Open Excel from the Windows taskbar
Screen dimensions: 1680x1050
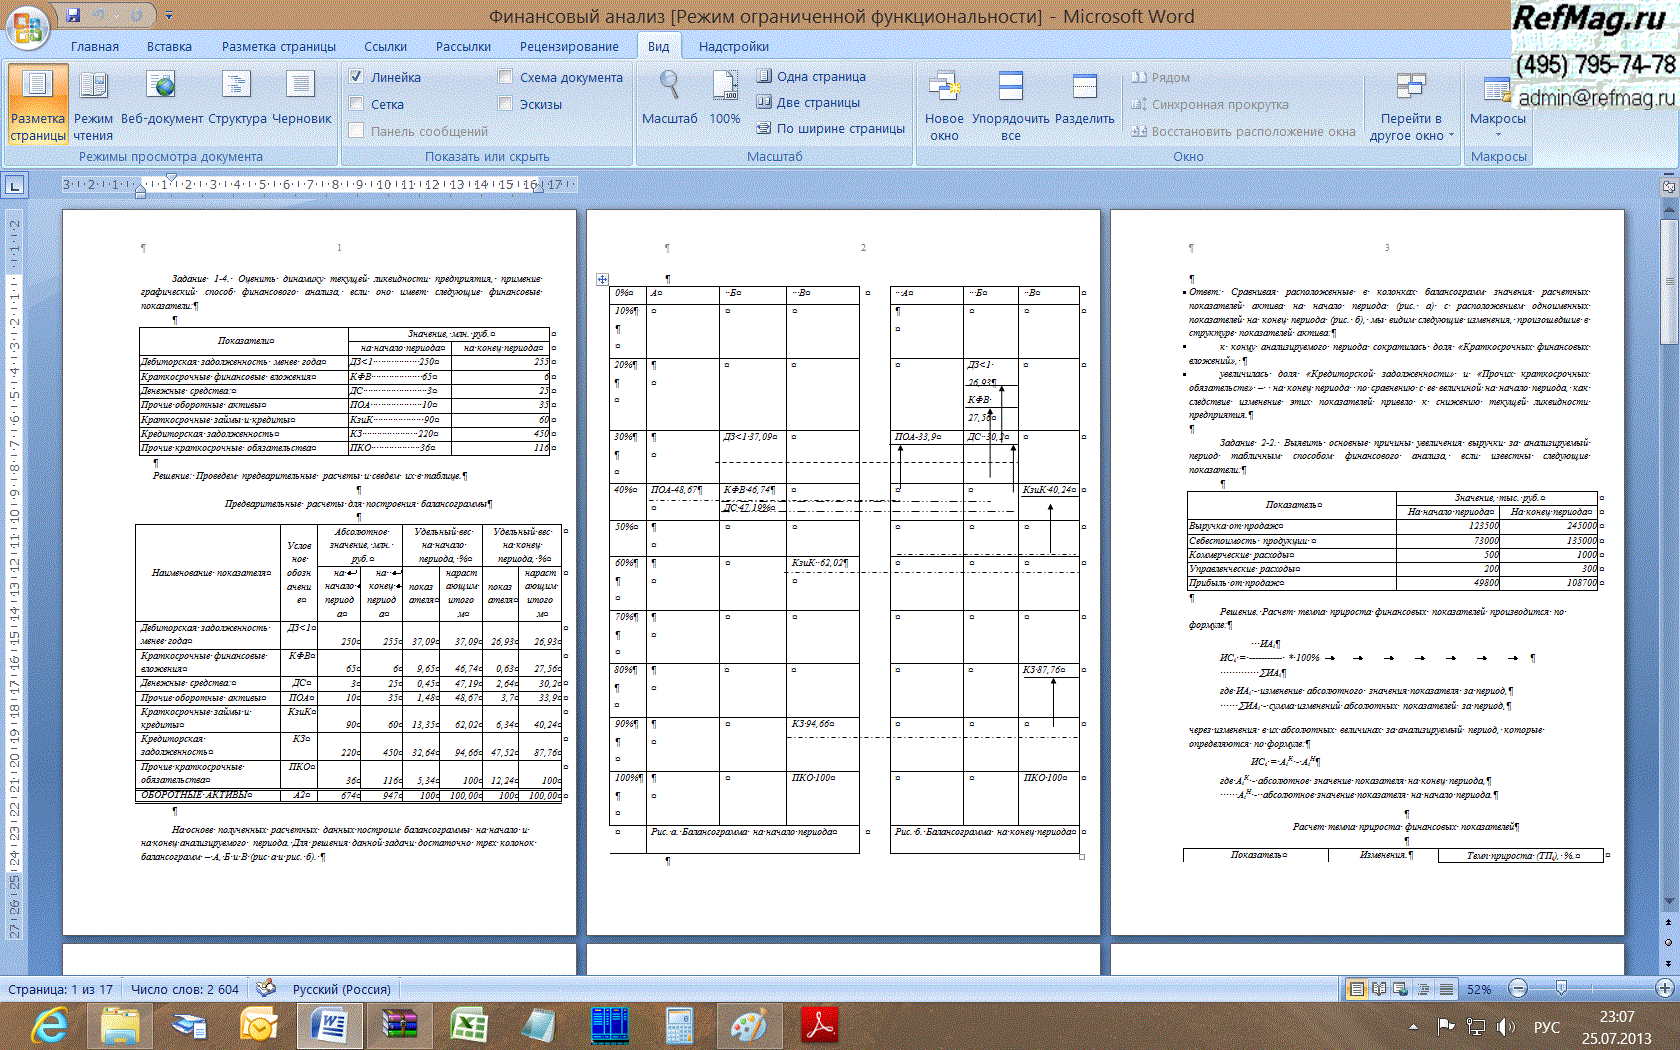468,1025
